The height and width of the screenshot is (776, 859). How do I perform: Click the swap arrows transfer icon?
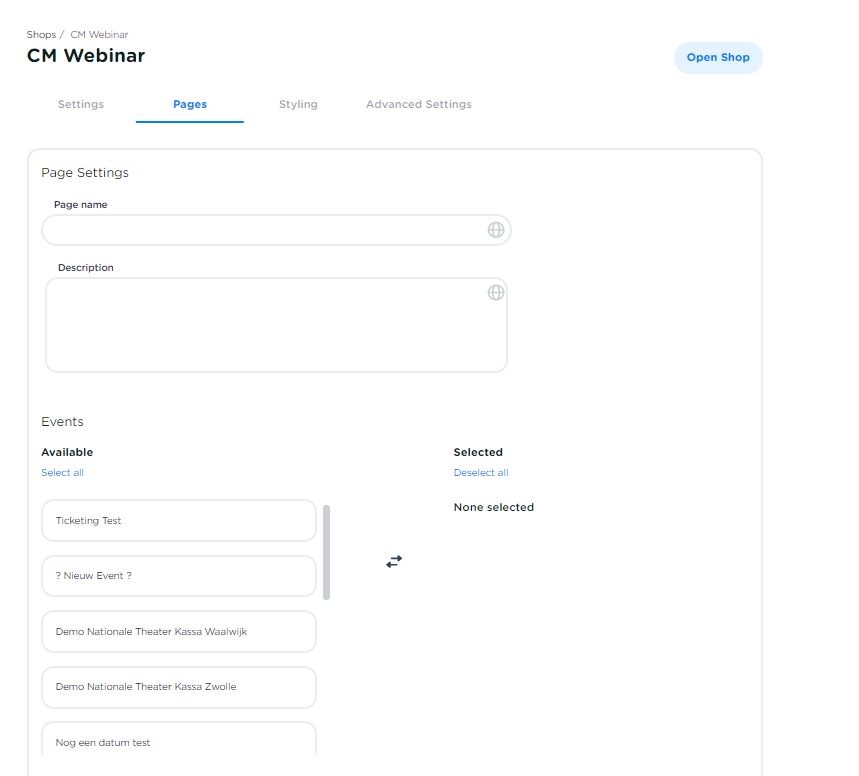(394, 562)
